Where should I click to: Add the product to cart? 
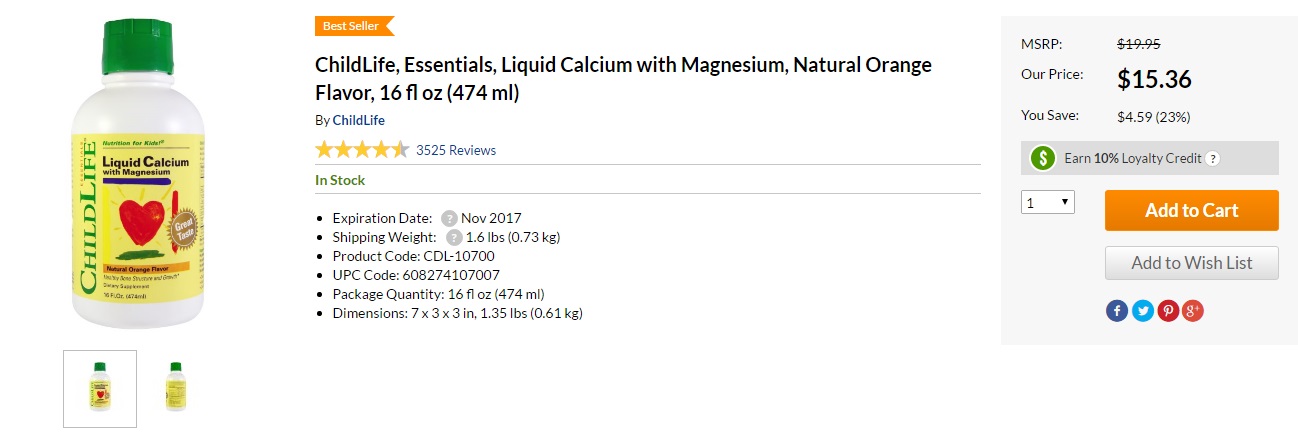[1192, 210]
